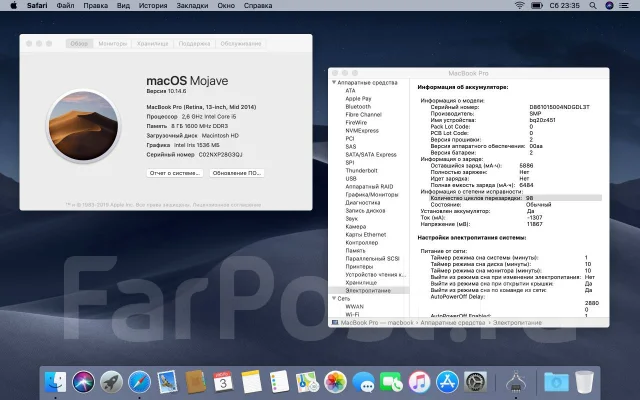The height and width of the screenshot is (400, 640).
Task: Select Графика/Мониторы in the sidebar
Action: pos(372,195)
